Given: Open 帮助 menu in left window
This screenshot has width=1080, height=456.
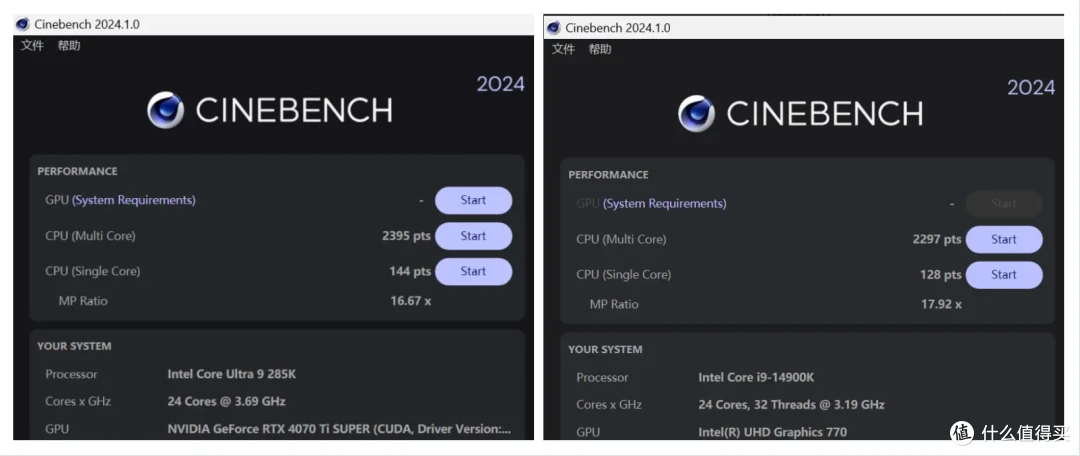Looking at the screenshot, I should [x=69, y=45].
